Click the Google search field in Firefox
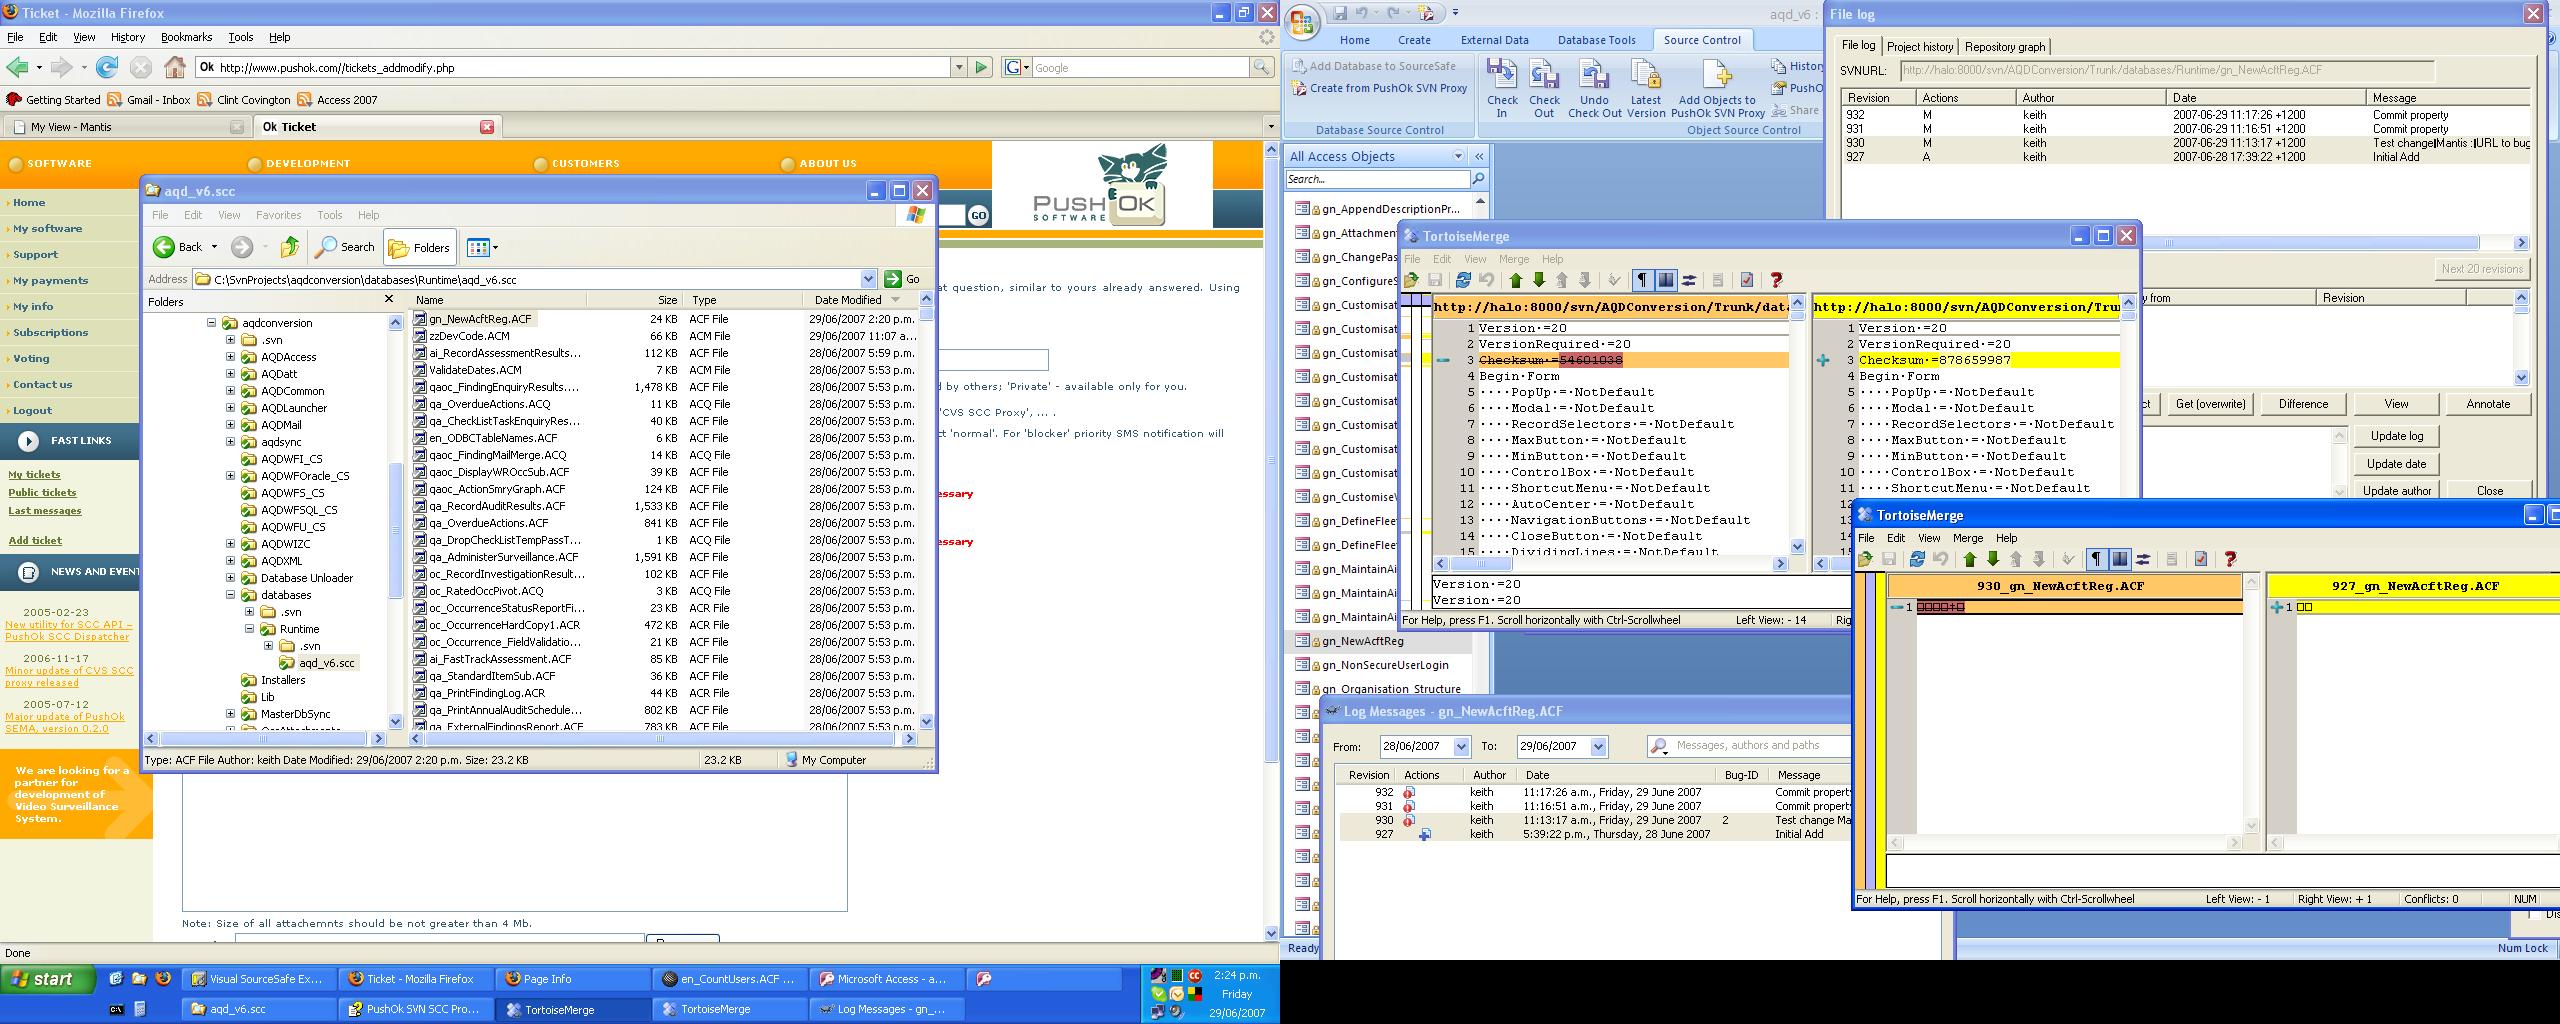2560x1024 pixels. point(1138,67)
